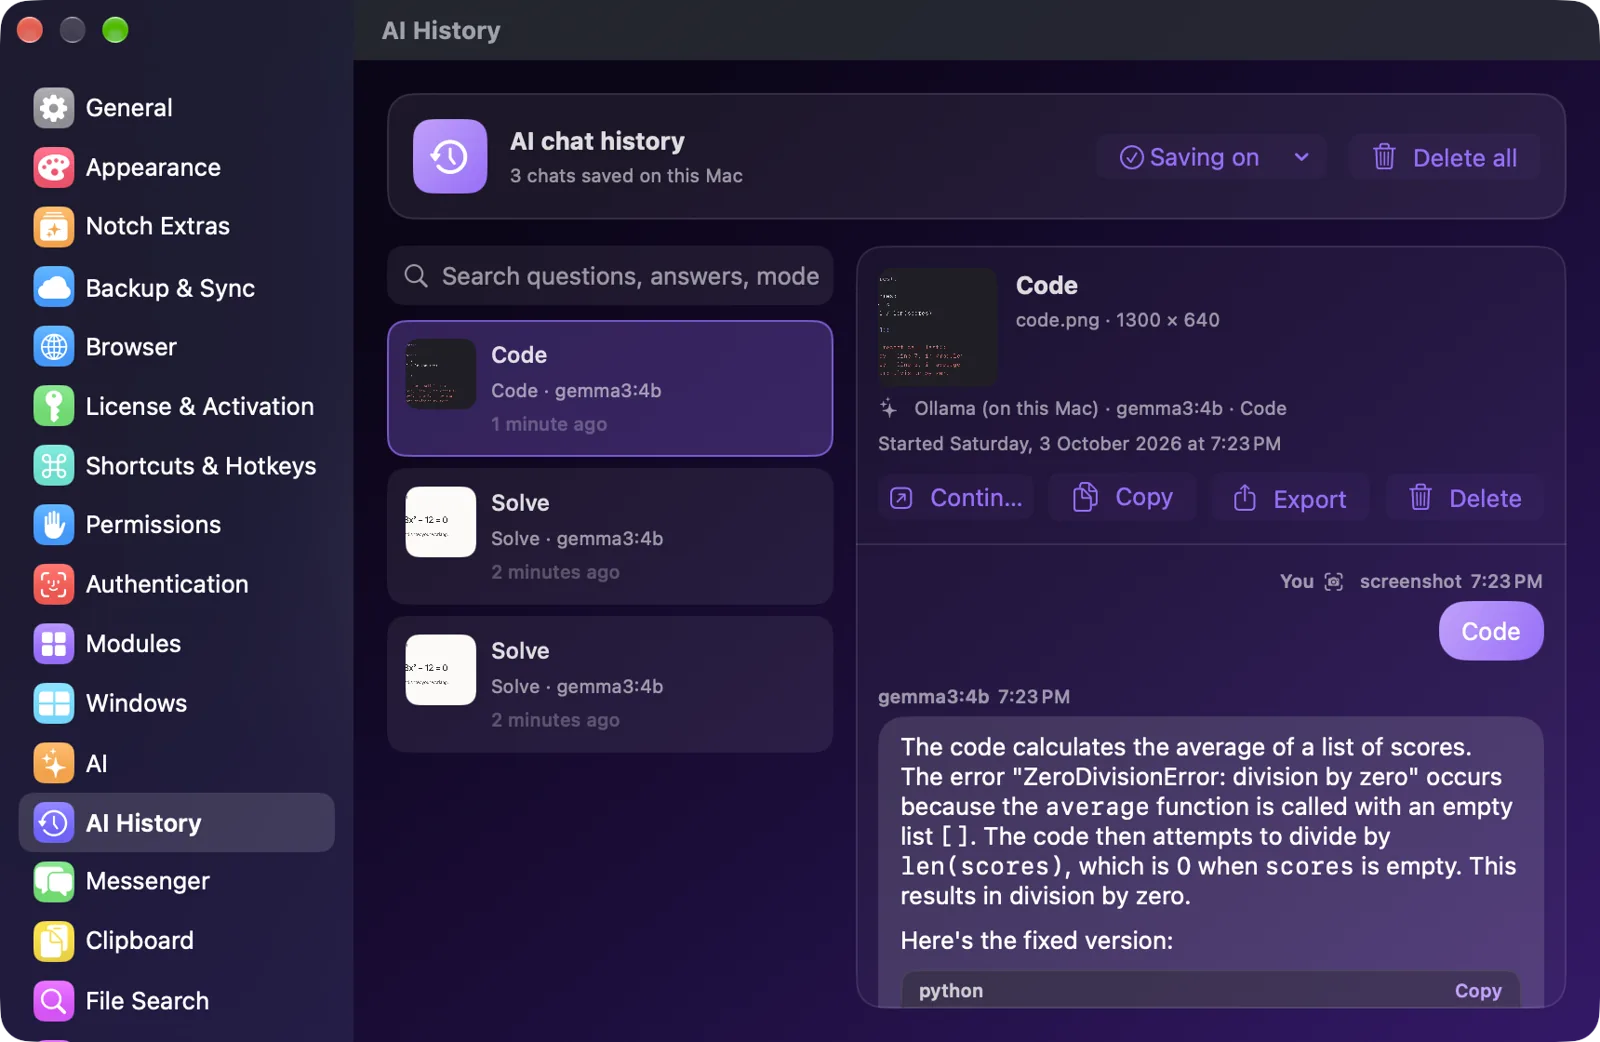The width and height of the screenshot is (1600, 1042).
Task: Click the AI chat history clock icon
Action: (450, 156)
